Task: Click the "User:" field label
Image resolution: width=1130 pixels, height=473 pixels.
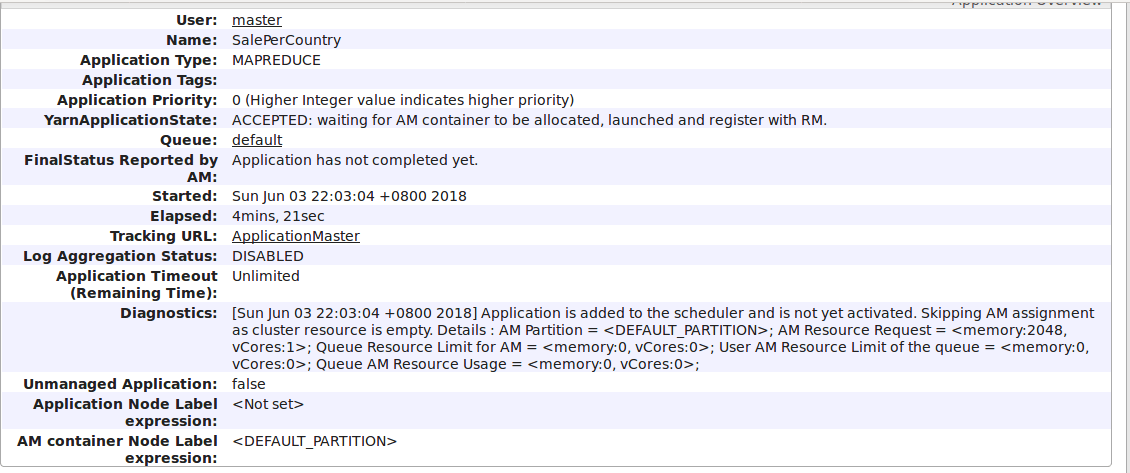Action: [x=196, y=20]
